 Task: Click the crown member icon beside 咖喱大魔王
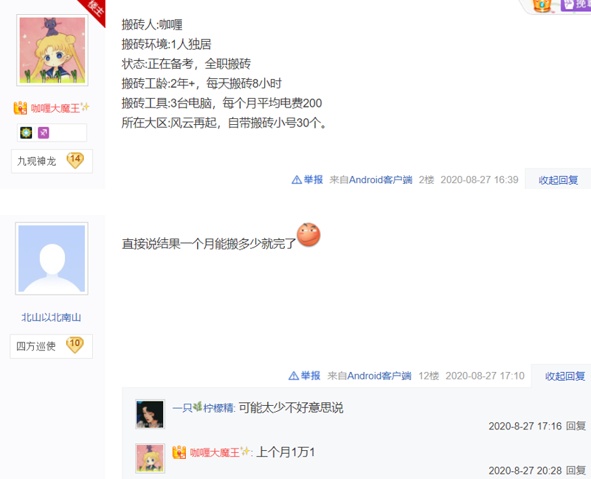[x=20, y=108]
